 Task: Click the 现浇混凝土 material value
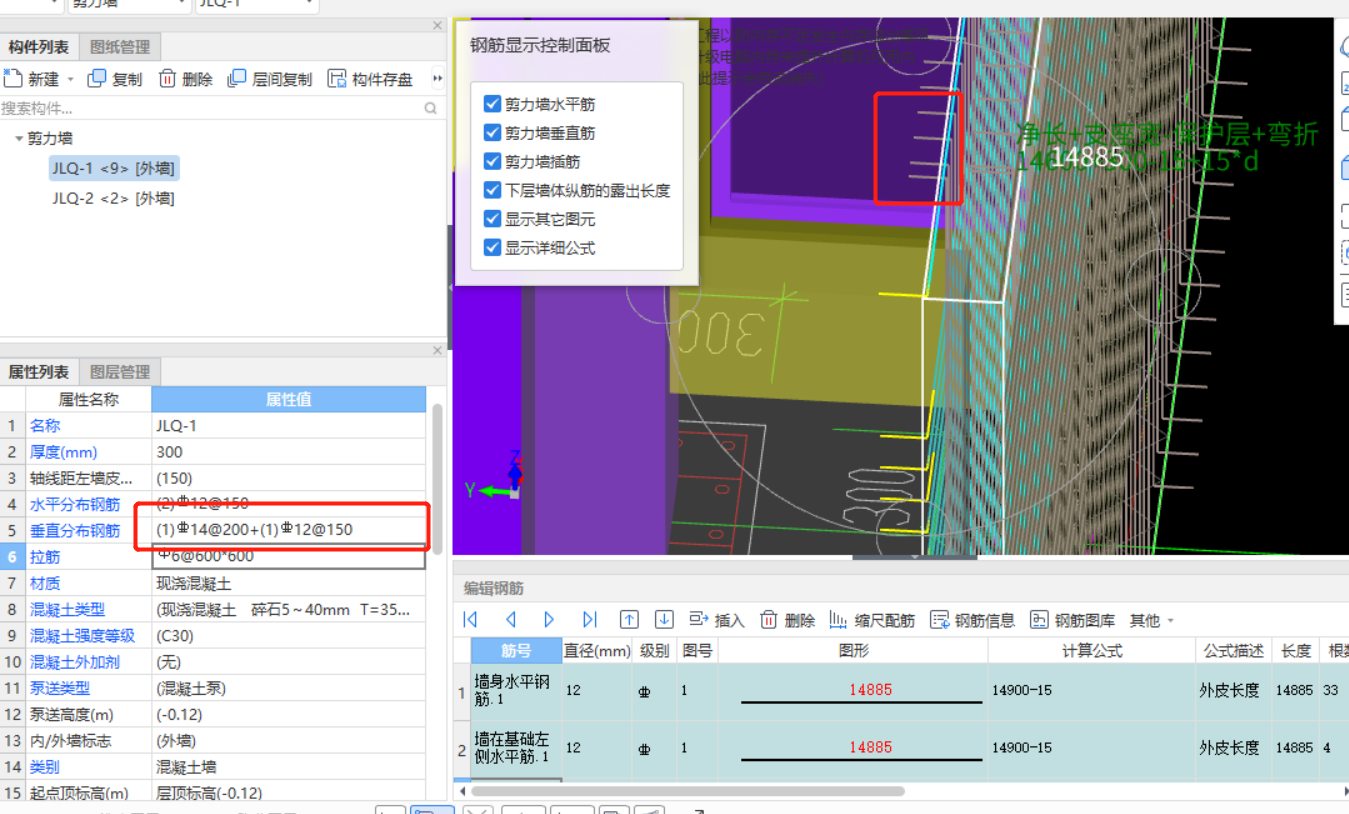point(194,583)
